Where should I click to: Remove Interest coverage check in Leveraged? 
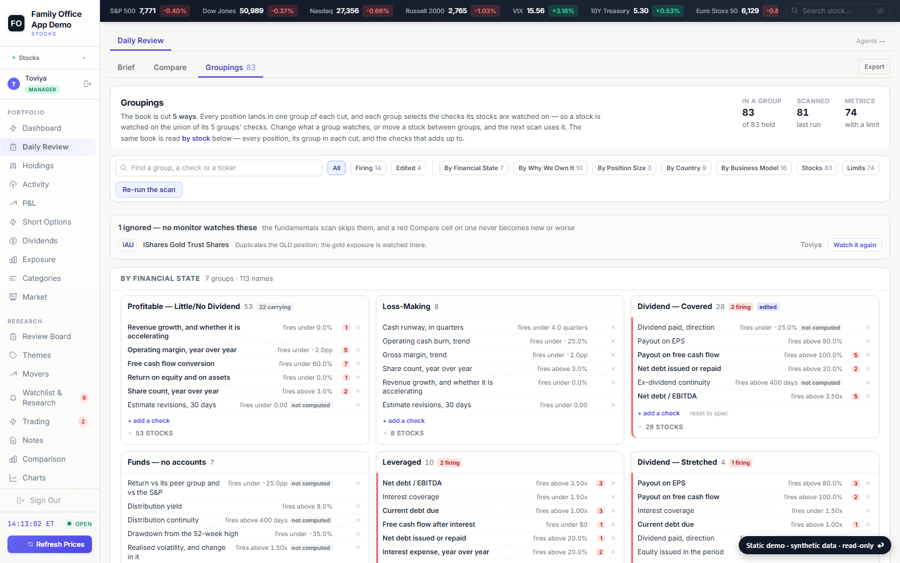[613, 497]
